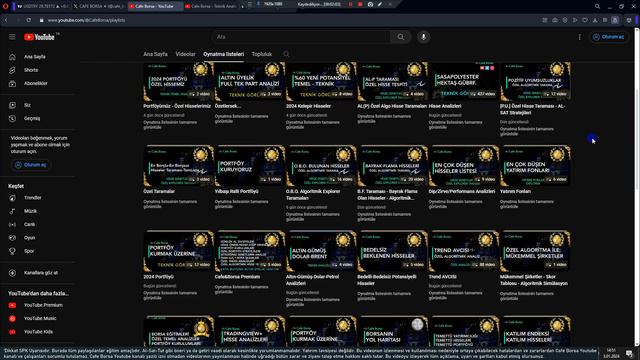The width and height of the screenshot is (640, 360).
Task: Open Altın Üyelik Full Tek Part thumbnail
Action: [250, 81]
